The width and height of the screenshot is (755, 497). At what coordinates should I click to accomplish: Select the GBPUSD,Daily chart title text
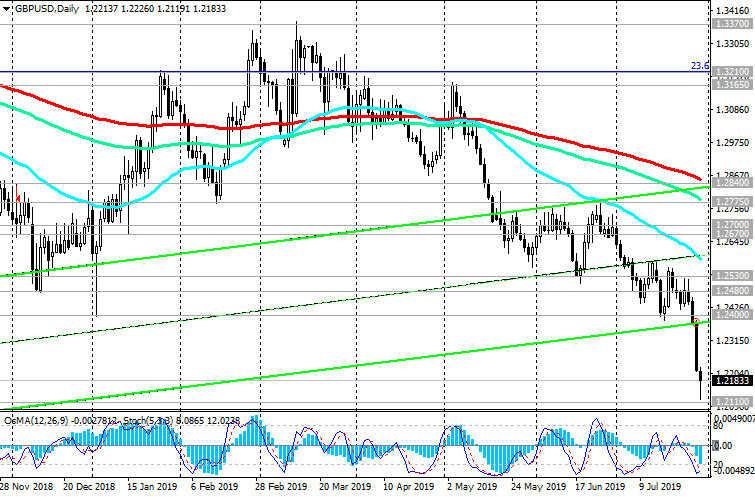click(x=47, y=9)
